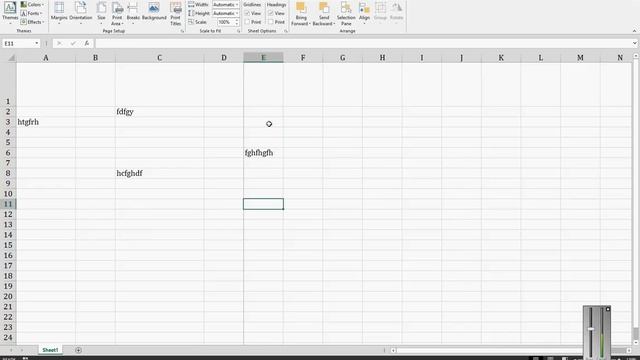Click the vertical scrollbar down arrow
This screenshot has width=640, height=360.
pyautogui.click(x=636, y=342)
